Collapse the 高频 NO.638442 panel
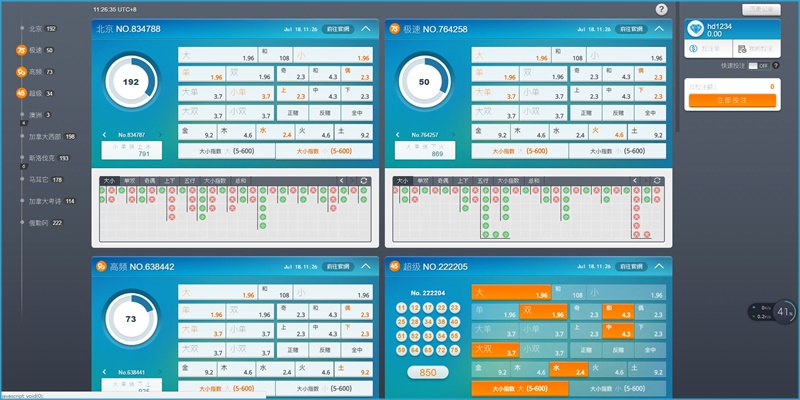 (365, 268)
